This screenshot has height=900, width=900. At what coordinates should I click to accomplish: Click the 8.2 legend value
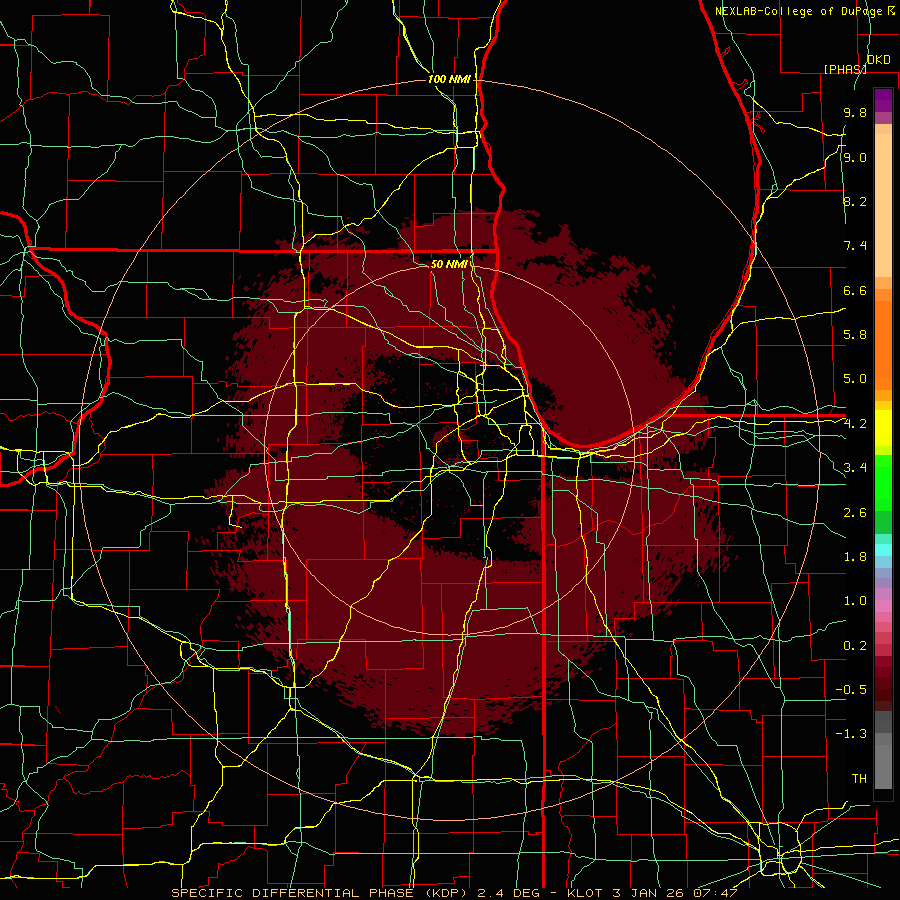pyautogui.click(x=855, y=201)
